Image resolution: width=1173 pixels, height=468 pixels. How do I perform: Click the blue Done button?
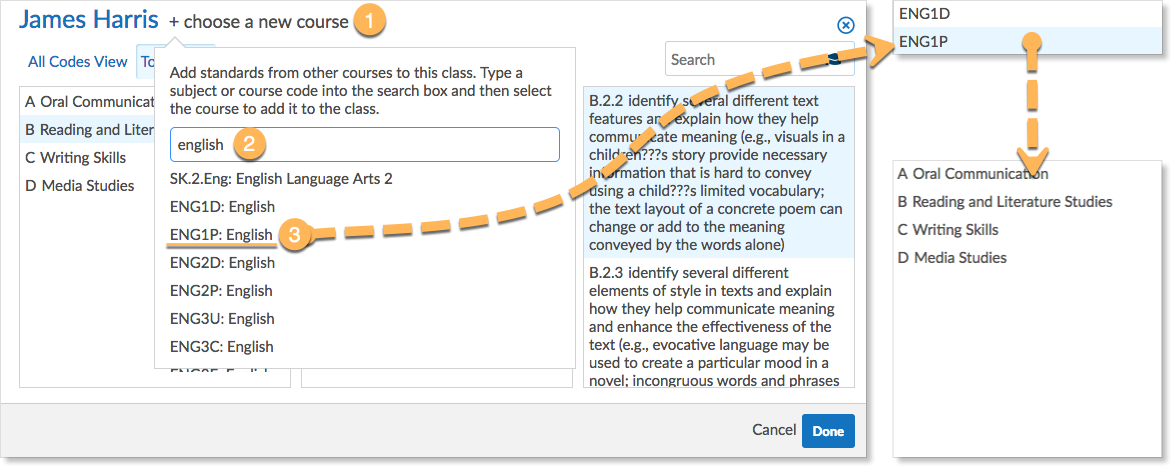(828, 431)
